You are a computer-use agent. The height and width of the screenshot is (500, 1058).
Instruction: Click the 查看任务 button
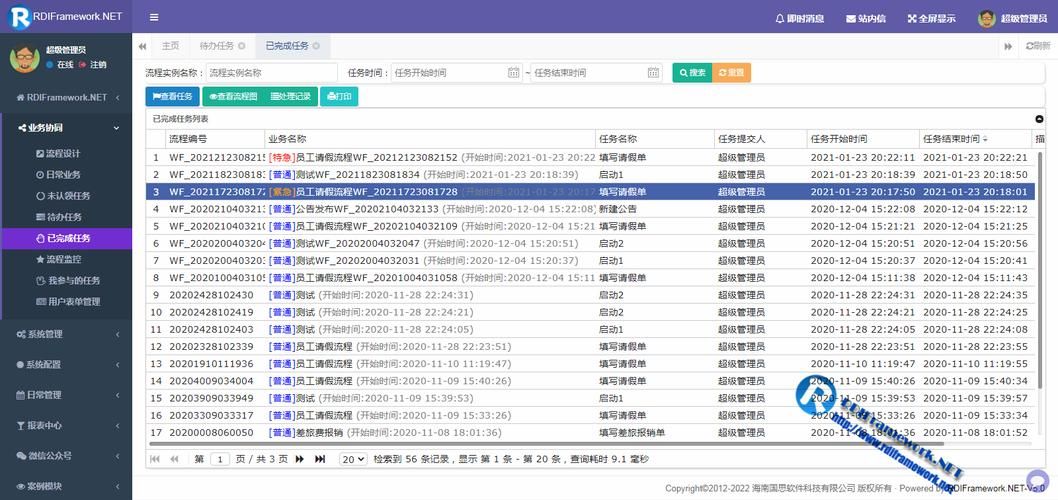point(173,96)
